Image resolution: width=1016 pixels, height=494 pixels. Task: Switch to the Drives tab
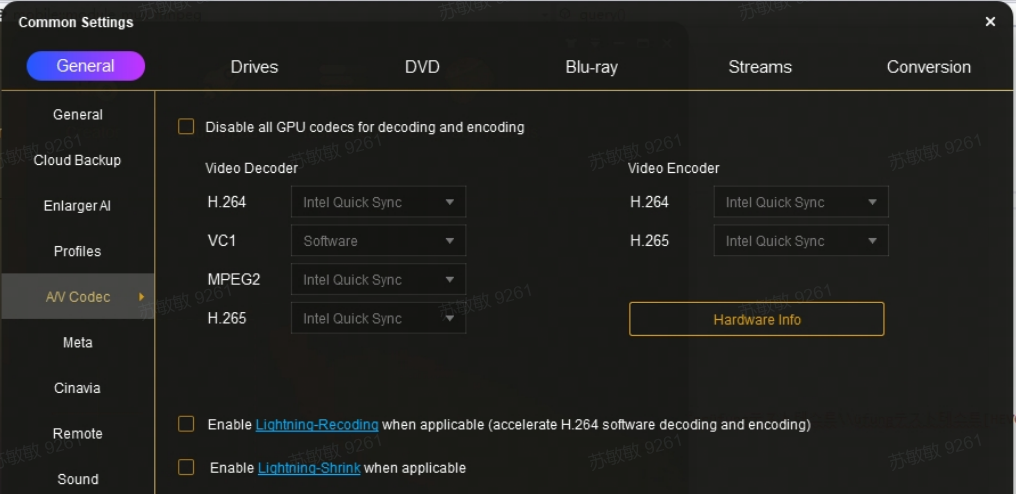tap(254, 67)
